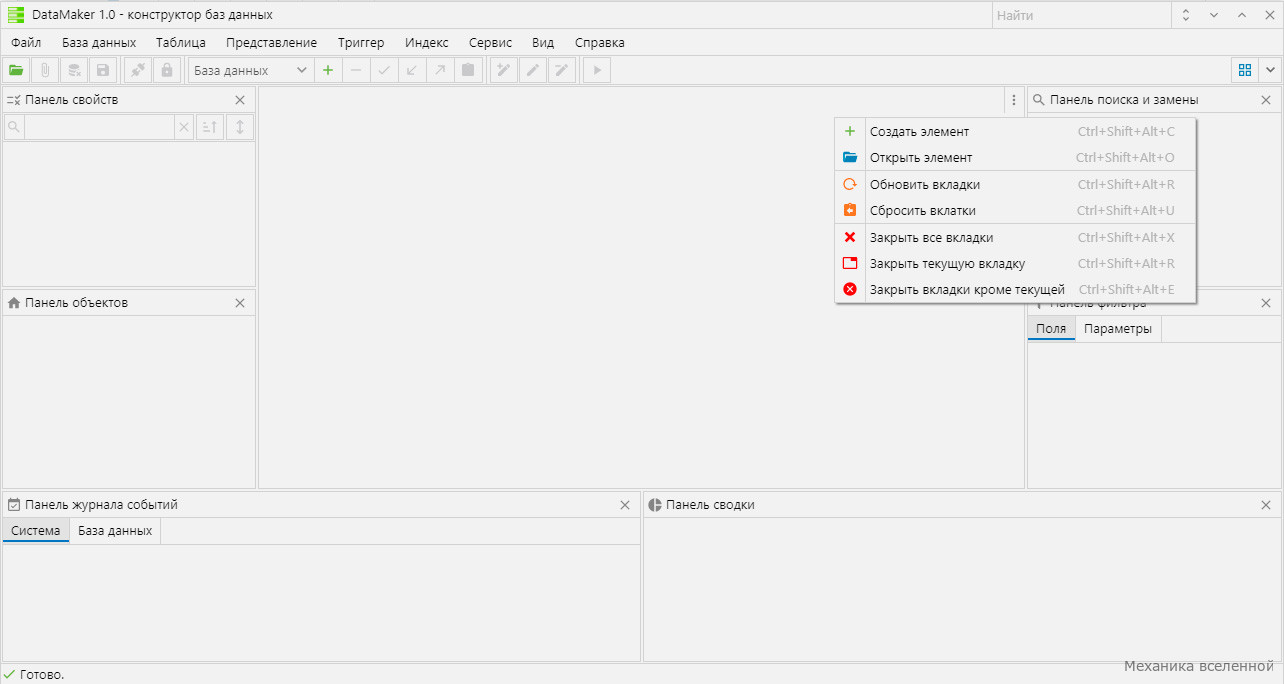The width and height of the screenshot is (1284, 684).
Task: Click the plug connect toolbar icon
Action: [x=138, y=70]
